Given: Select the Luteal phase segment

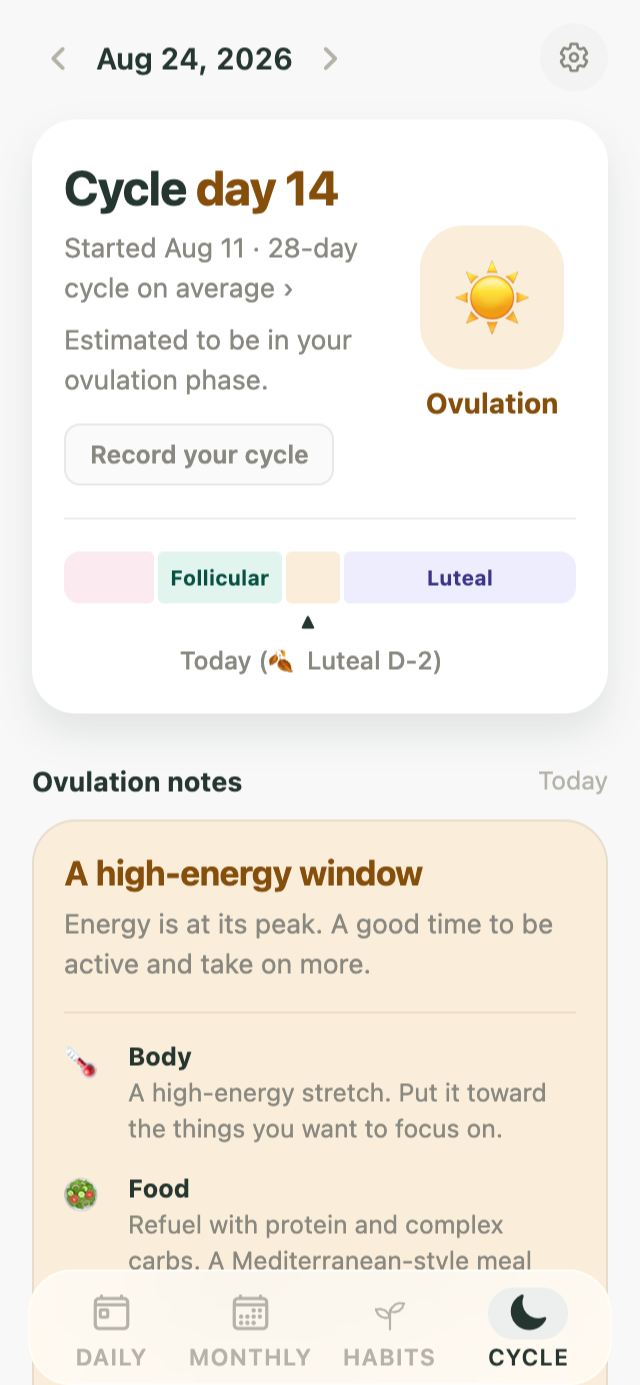Looking at the screenshot, I should click(x=460, y=578).
